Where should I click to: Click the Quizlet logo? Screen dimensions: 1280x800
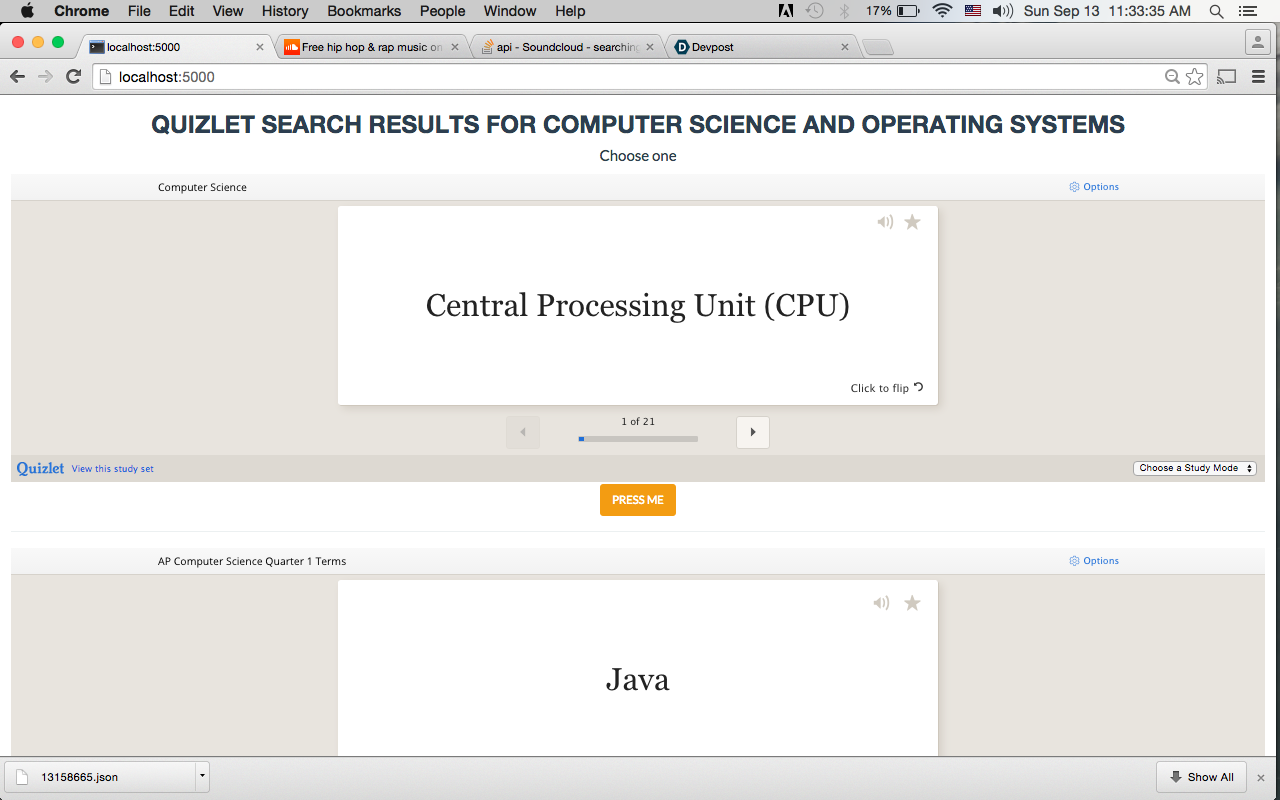pyautogui.click(x=40, y=468)
